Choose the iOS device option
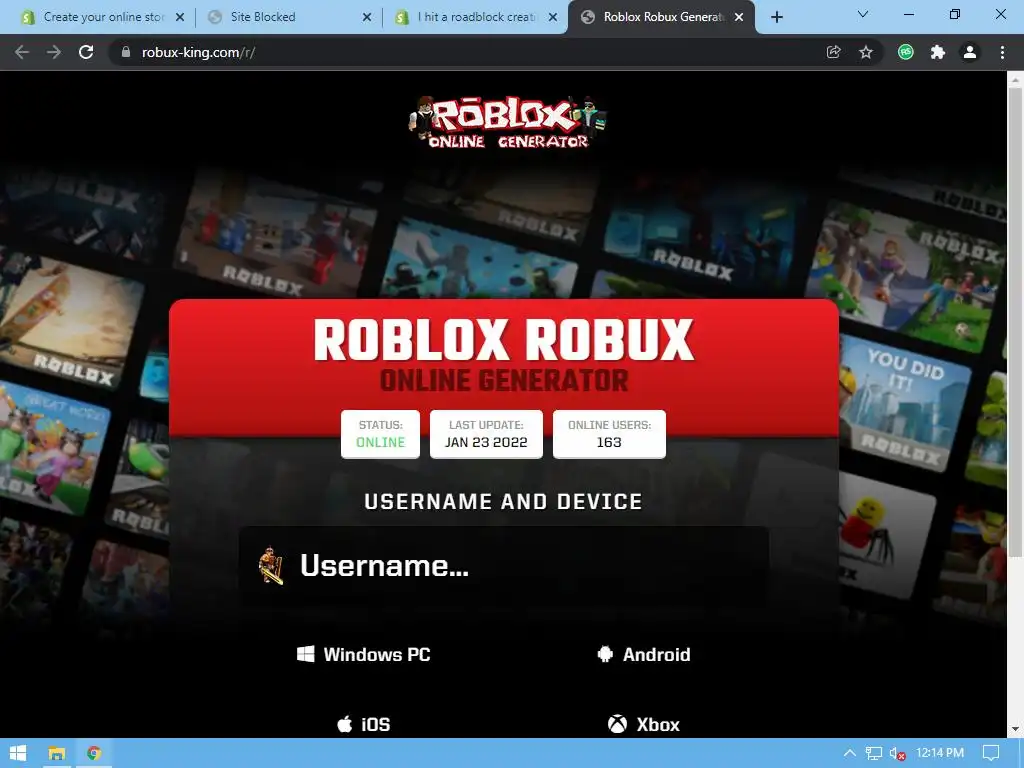This screenshot has height=768, width=1024. (364, 724)
